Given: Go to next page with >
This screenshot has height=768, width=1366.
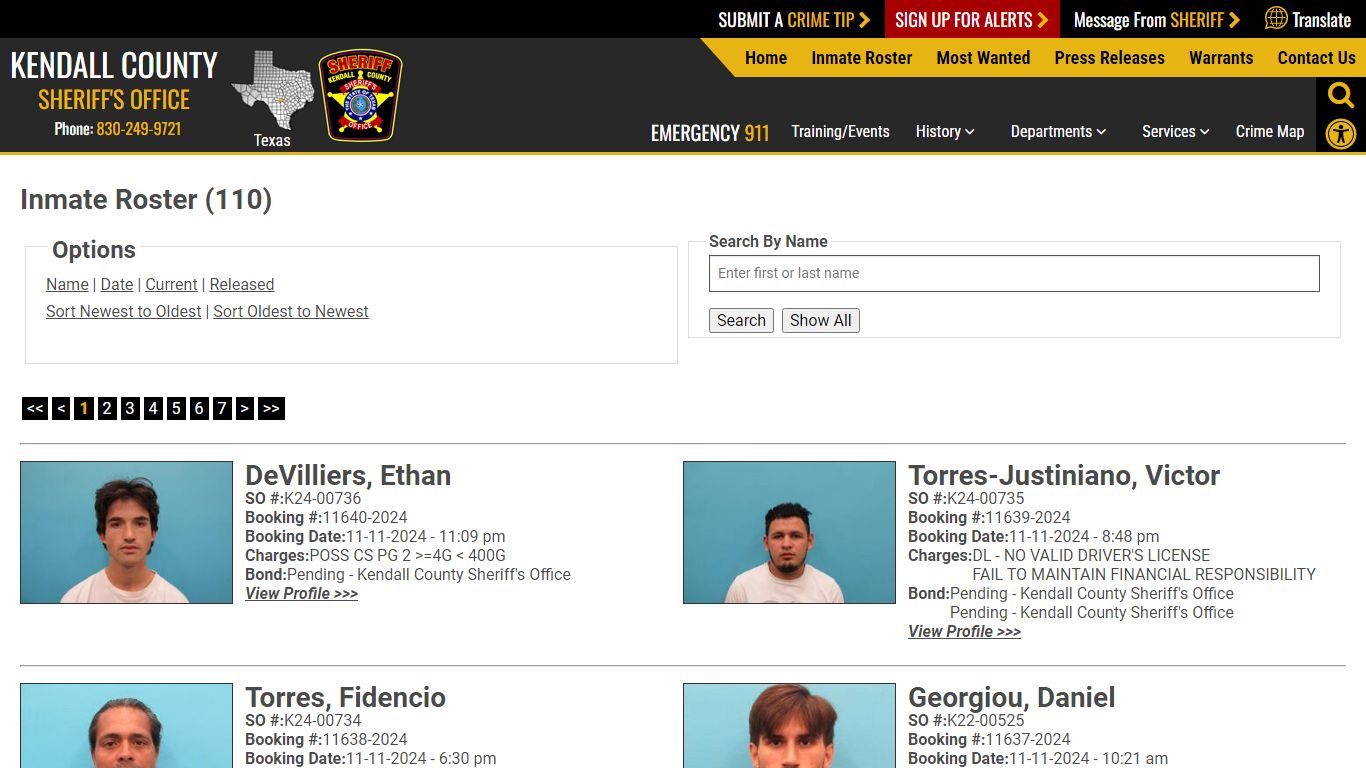Looking at the screenshot, I should pyautogui.click(x=245, y=408).
